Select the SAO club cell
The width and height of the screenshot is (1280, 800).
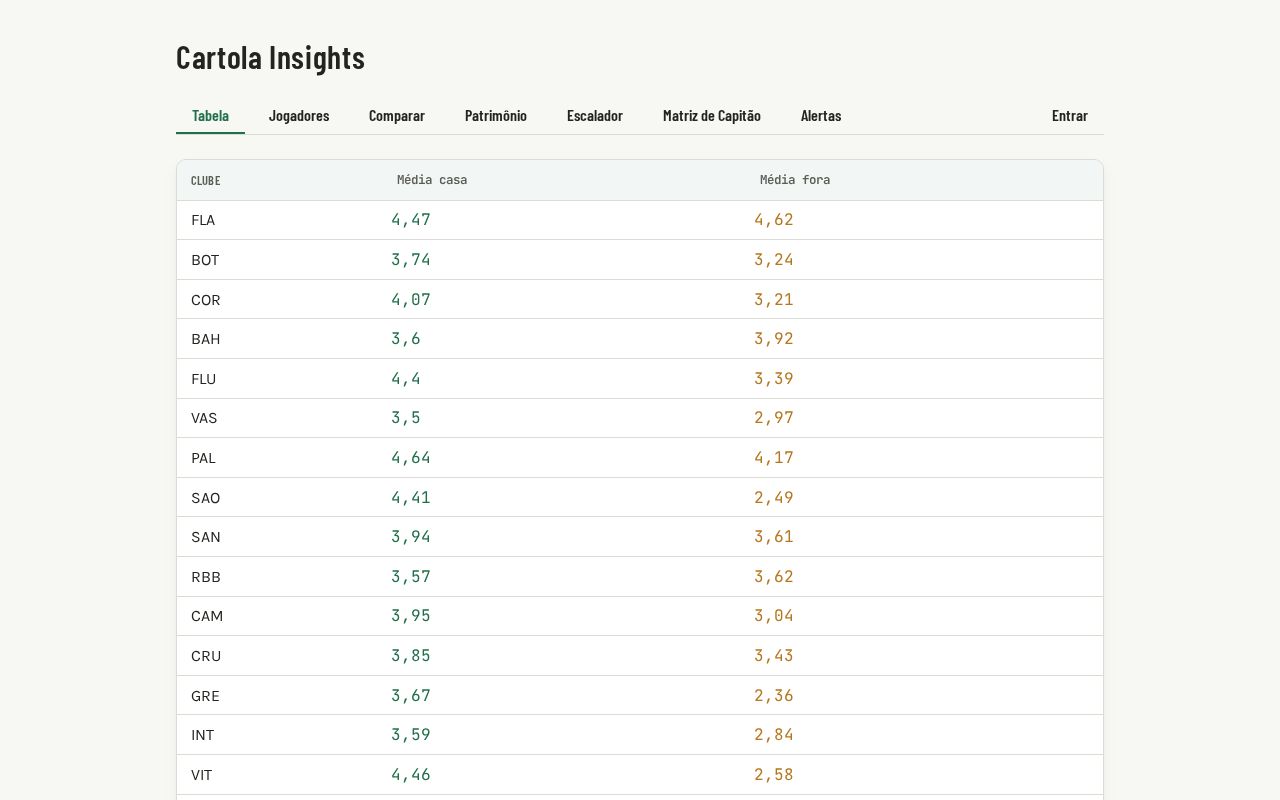(x=206, y=498)
